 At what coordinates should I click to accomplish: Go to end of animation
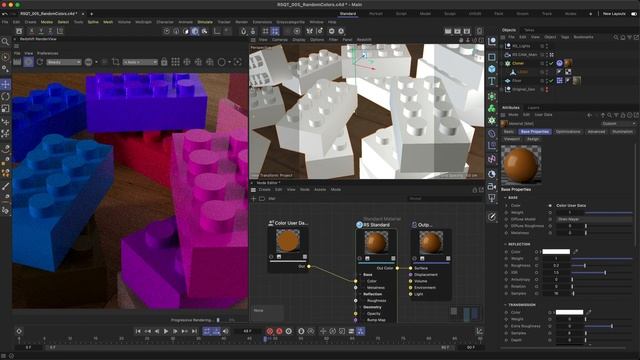194,331
